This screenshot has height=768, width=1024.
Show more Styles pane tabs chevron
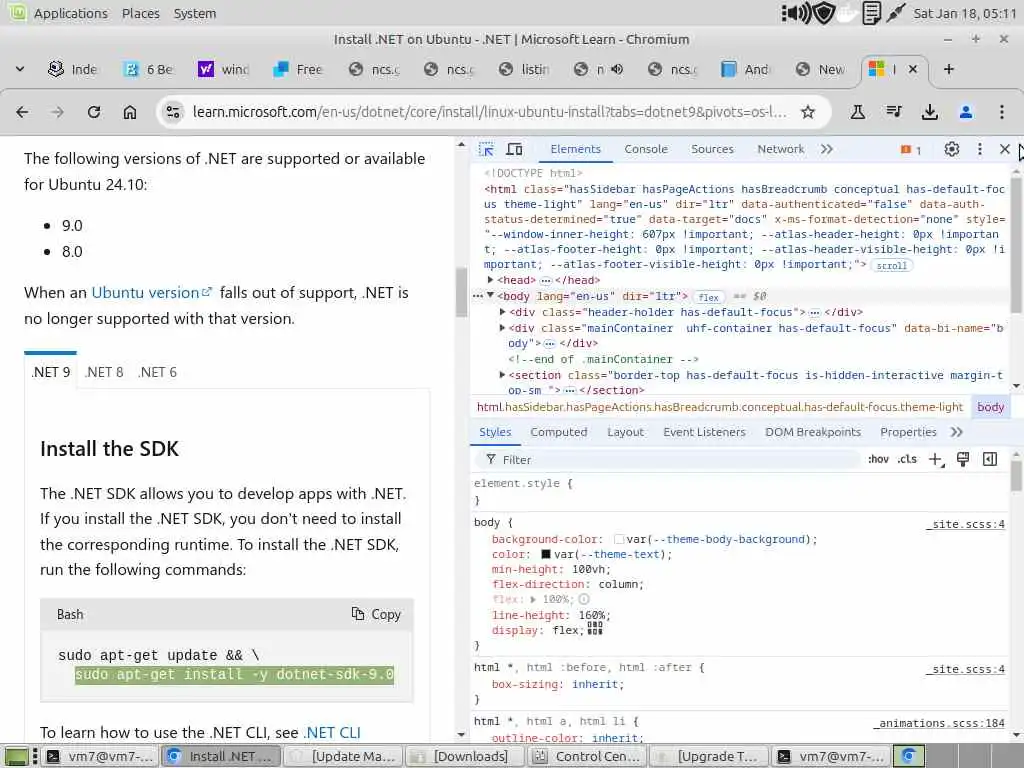tap(957, 432)
